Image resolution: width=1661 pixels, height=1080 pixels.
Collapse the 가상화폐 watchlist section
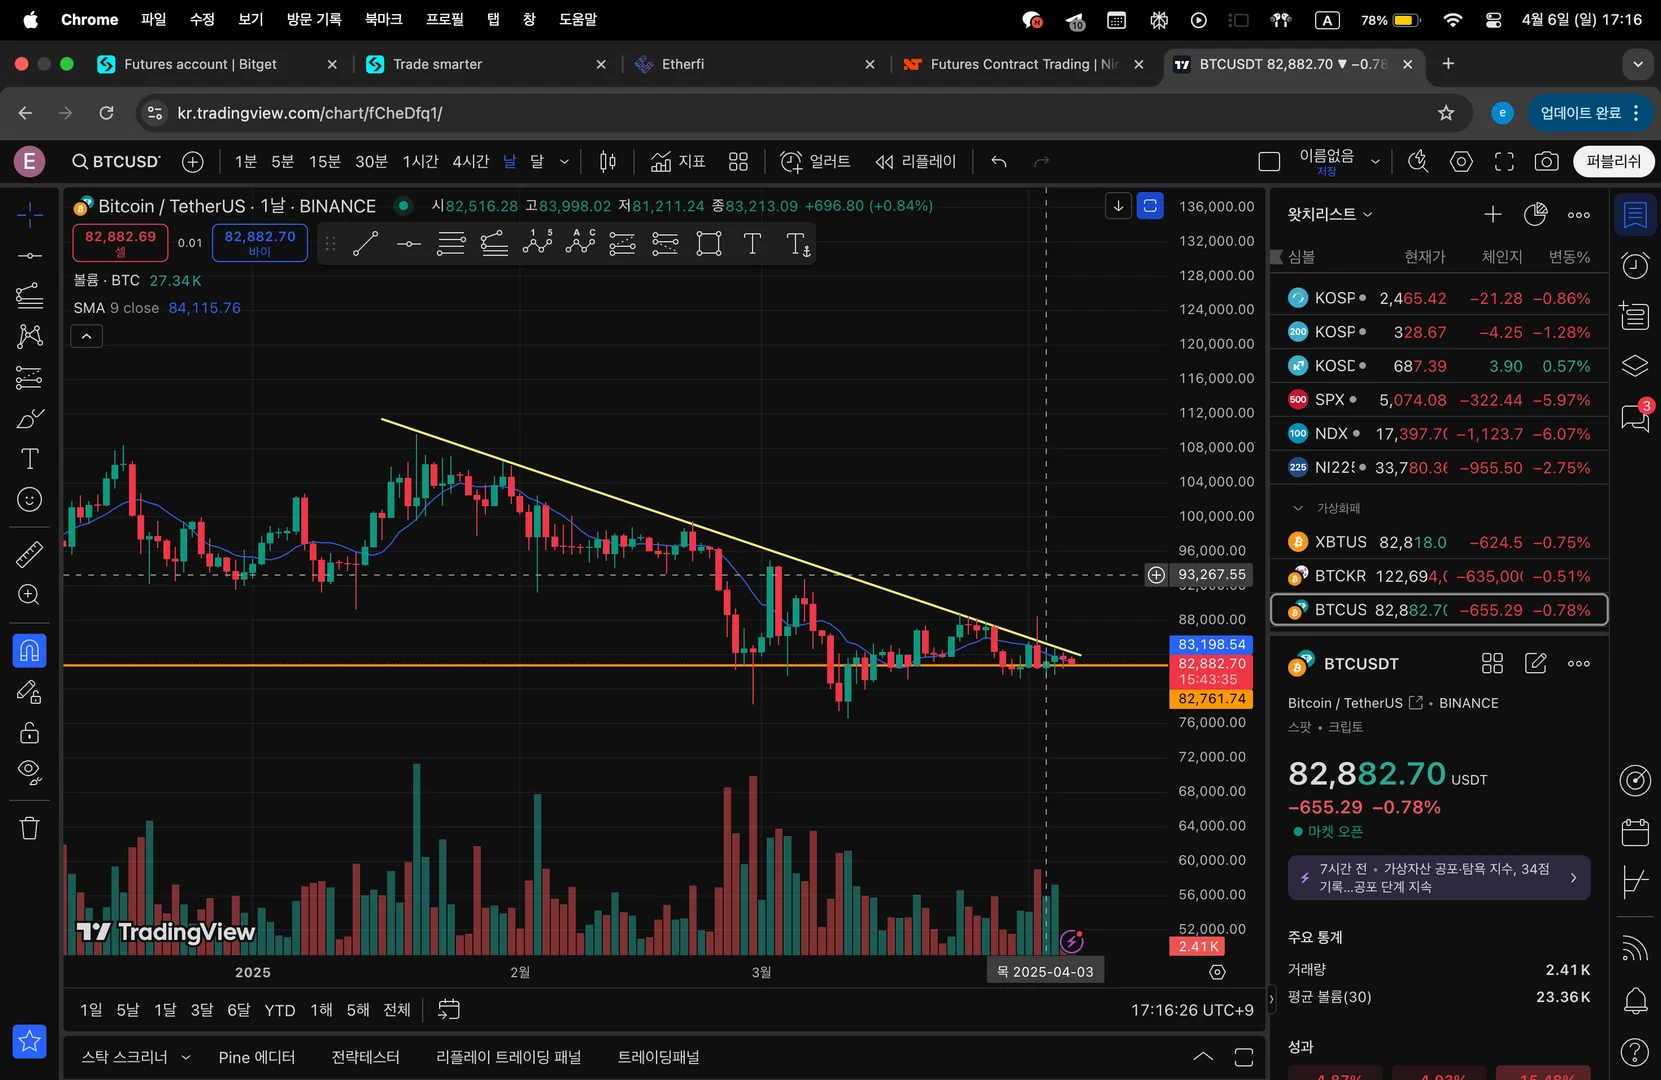point(1298,508)
